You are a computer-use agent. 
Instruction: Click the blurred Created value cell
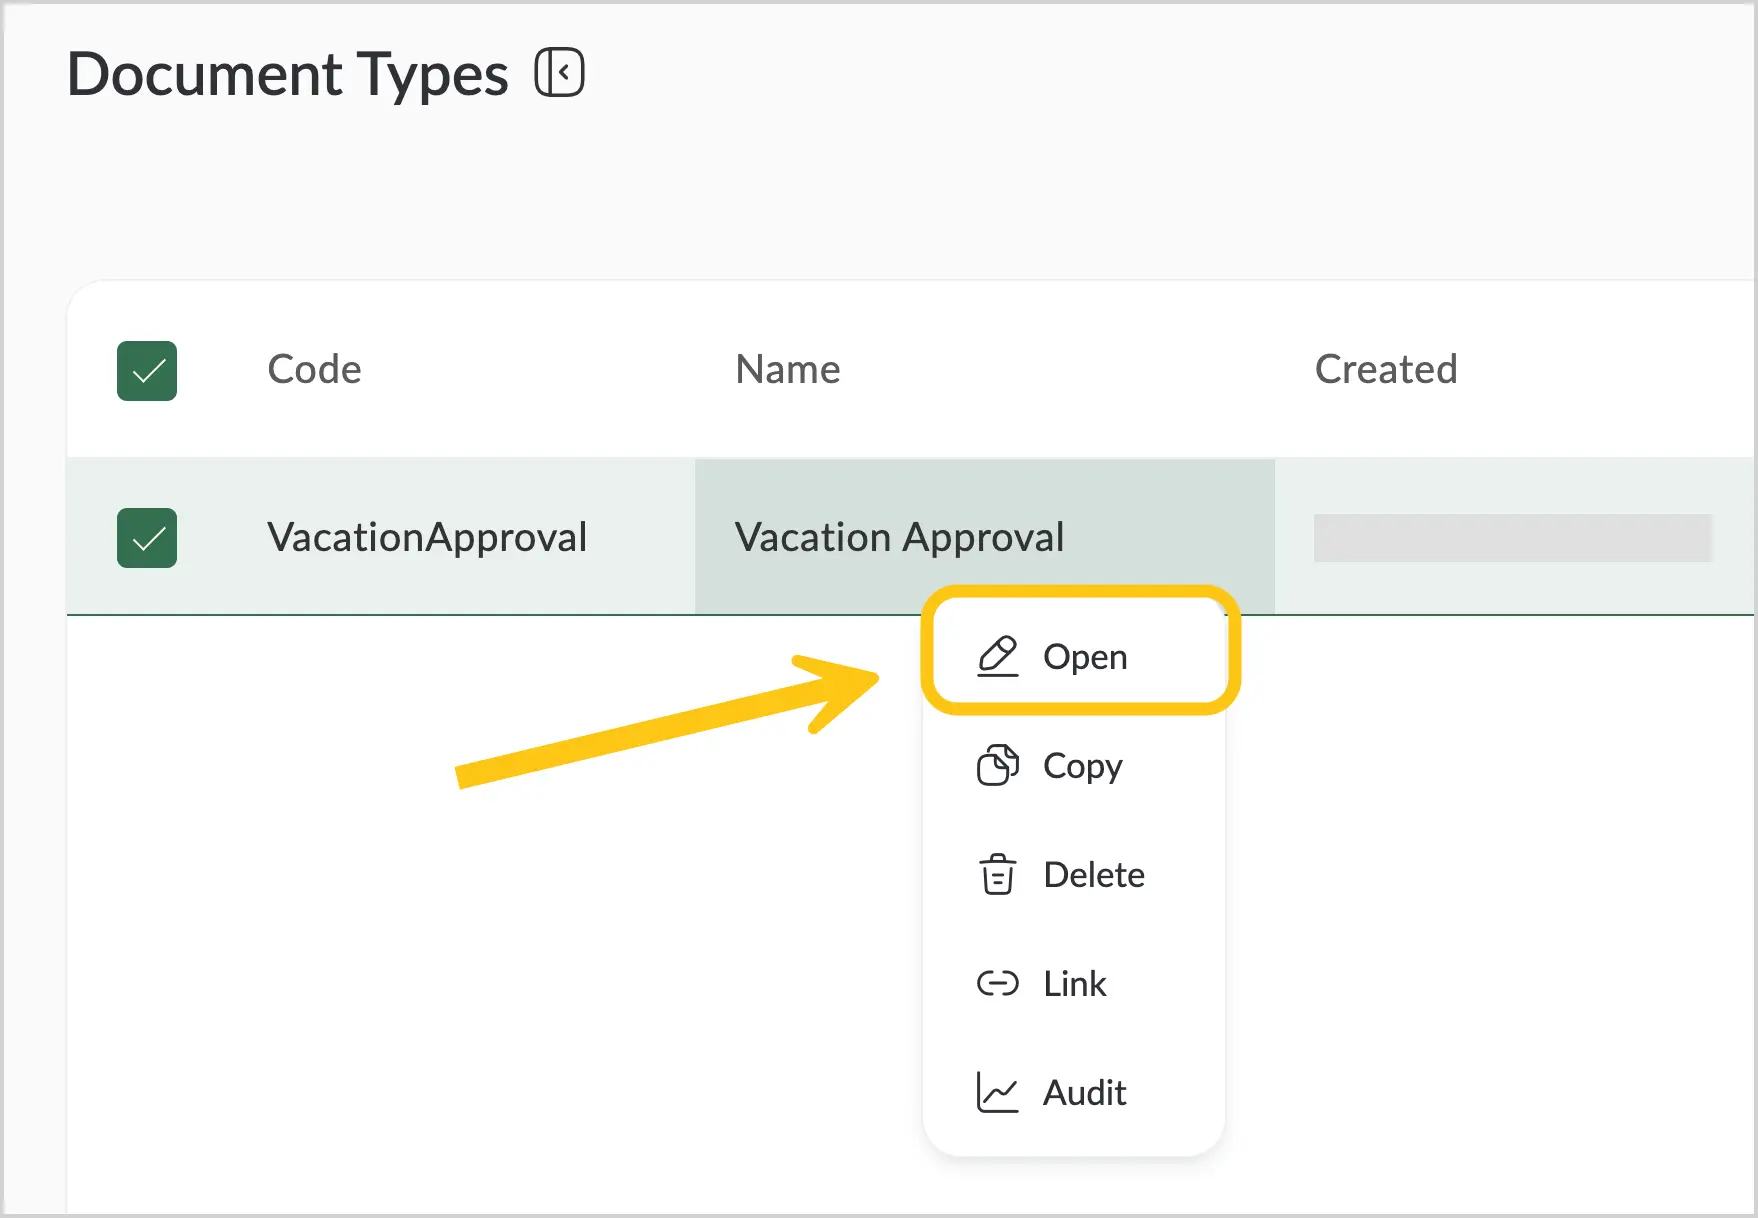[x=1513, y=538]
